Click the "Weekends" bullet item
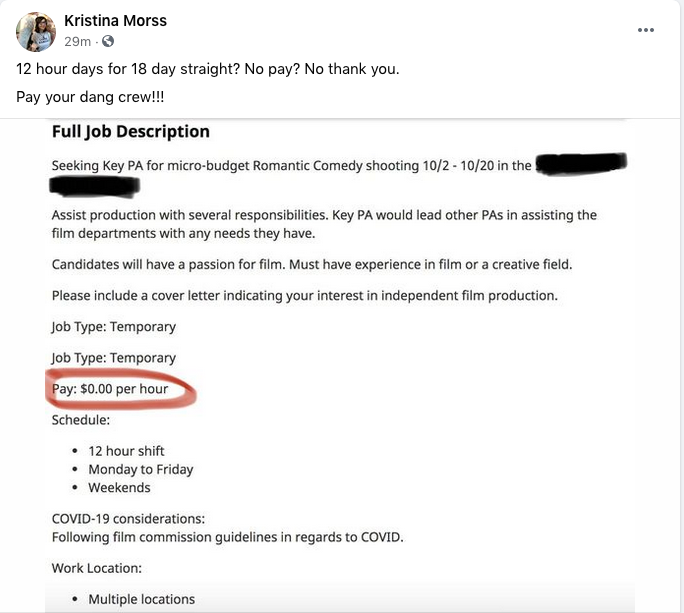The image size is (684, 613). click(x=119, y=487)
